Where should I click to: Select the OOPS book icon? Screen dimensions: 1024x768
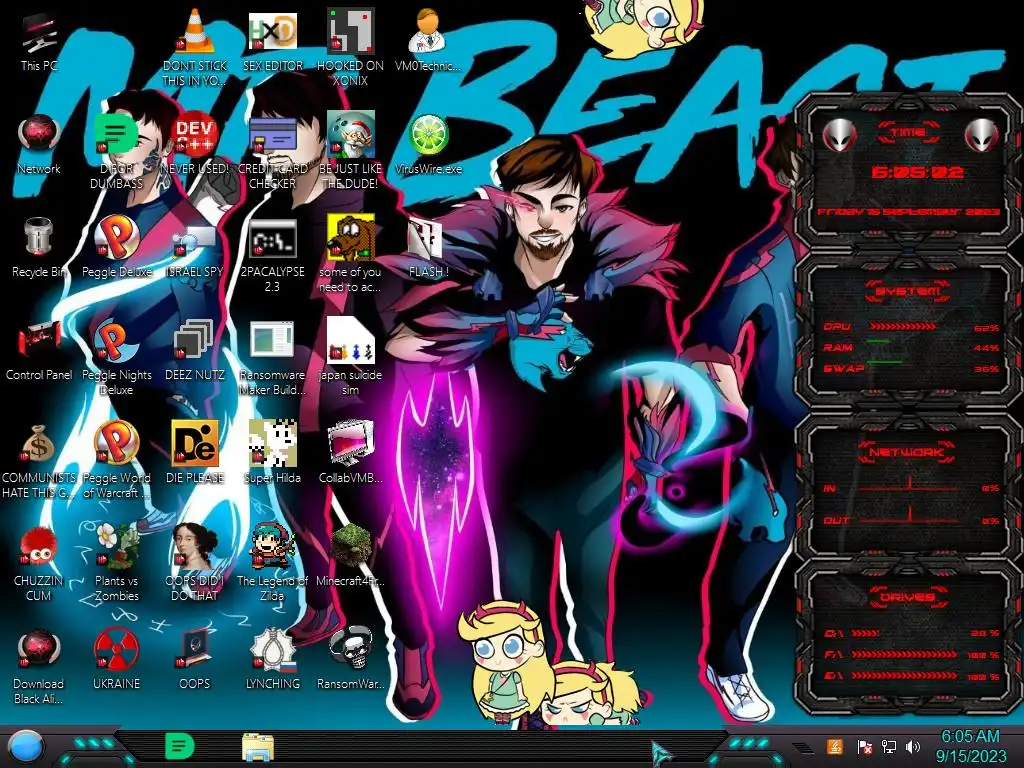(195, 659)
